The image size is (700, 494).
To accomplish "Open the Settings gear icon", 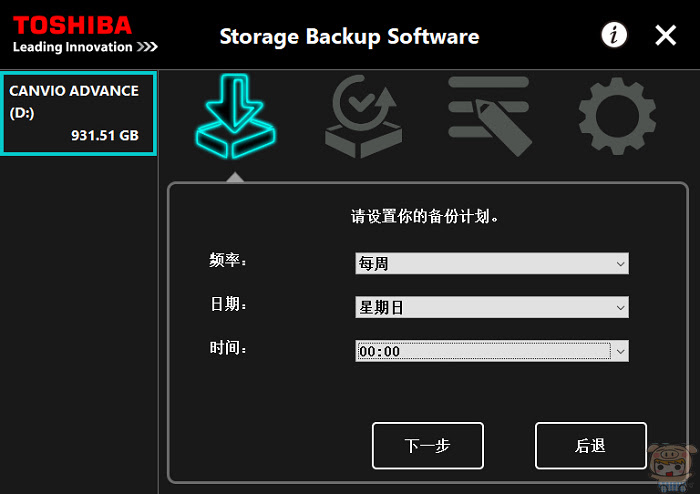I will [617, 116].
